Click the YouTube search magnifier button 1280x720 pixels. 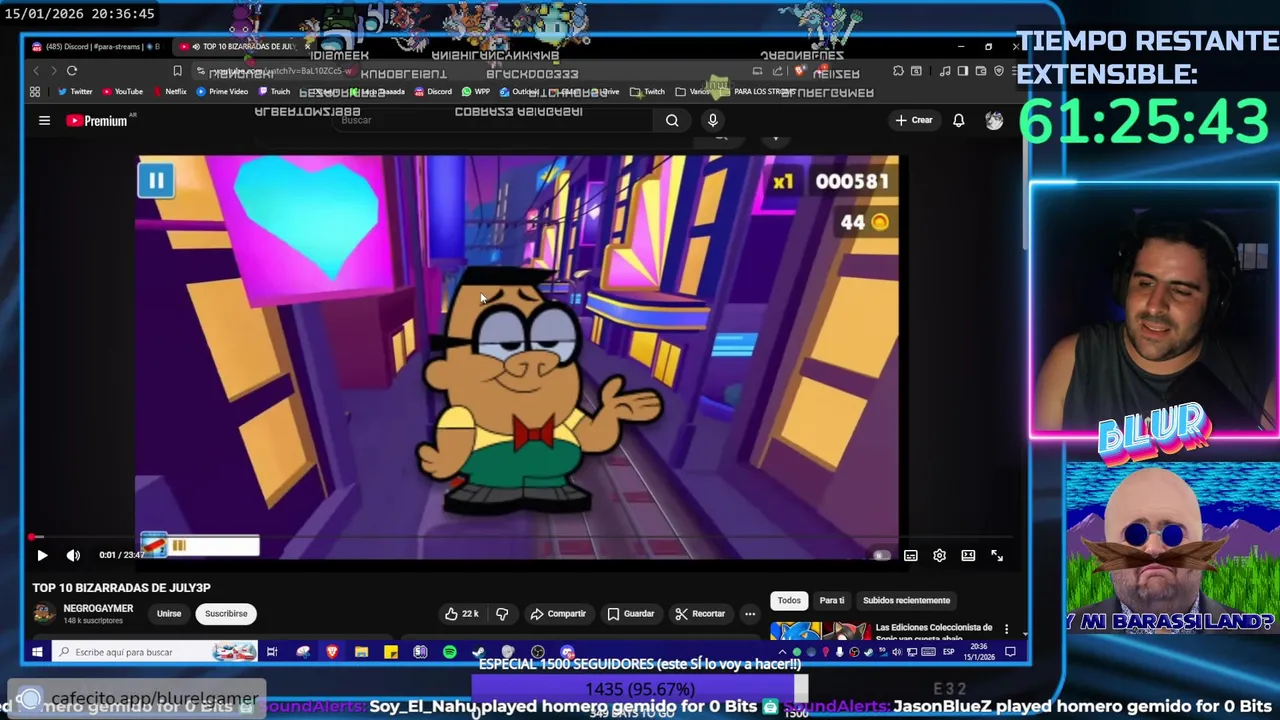(x=672, y=121)
